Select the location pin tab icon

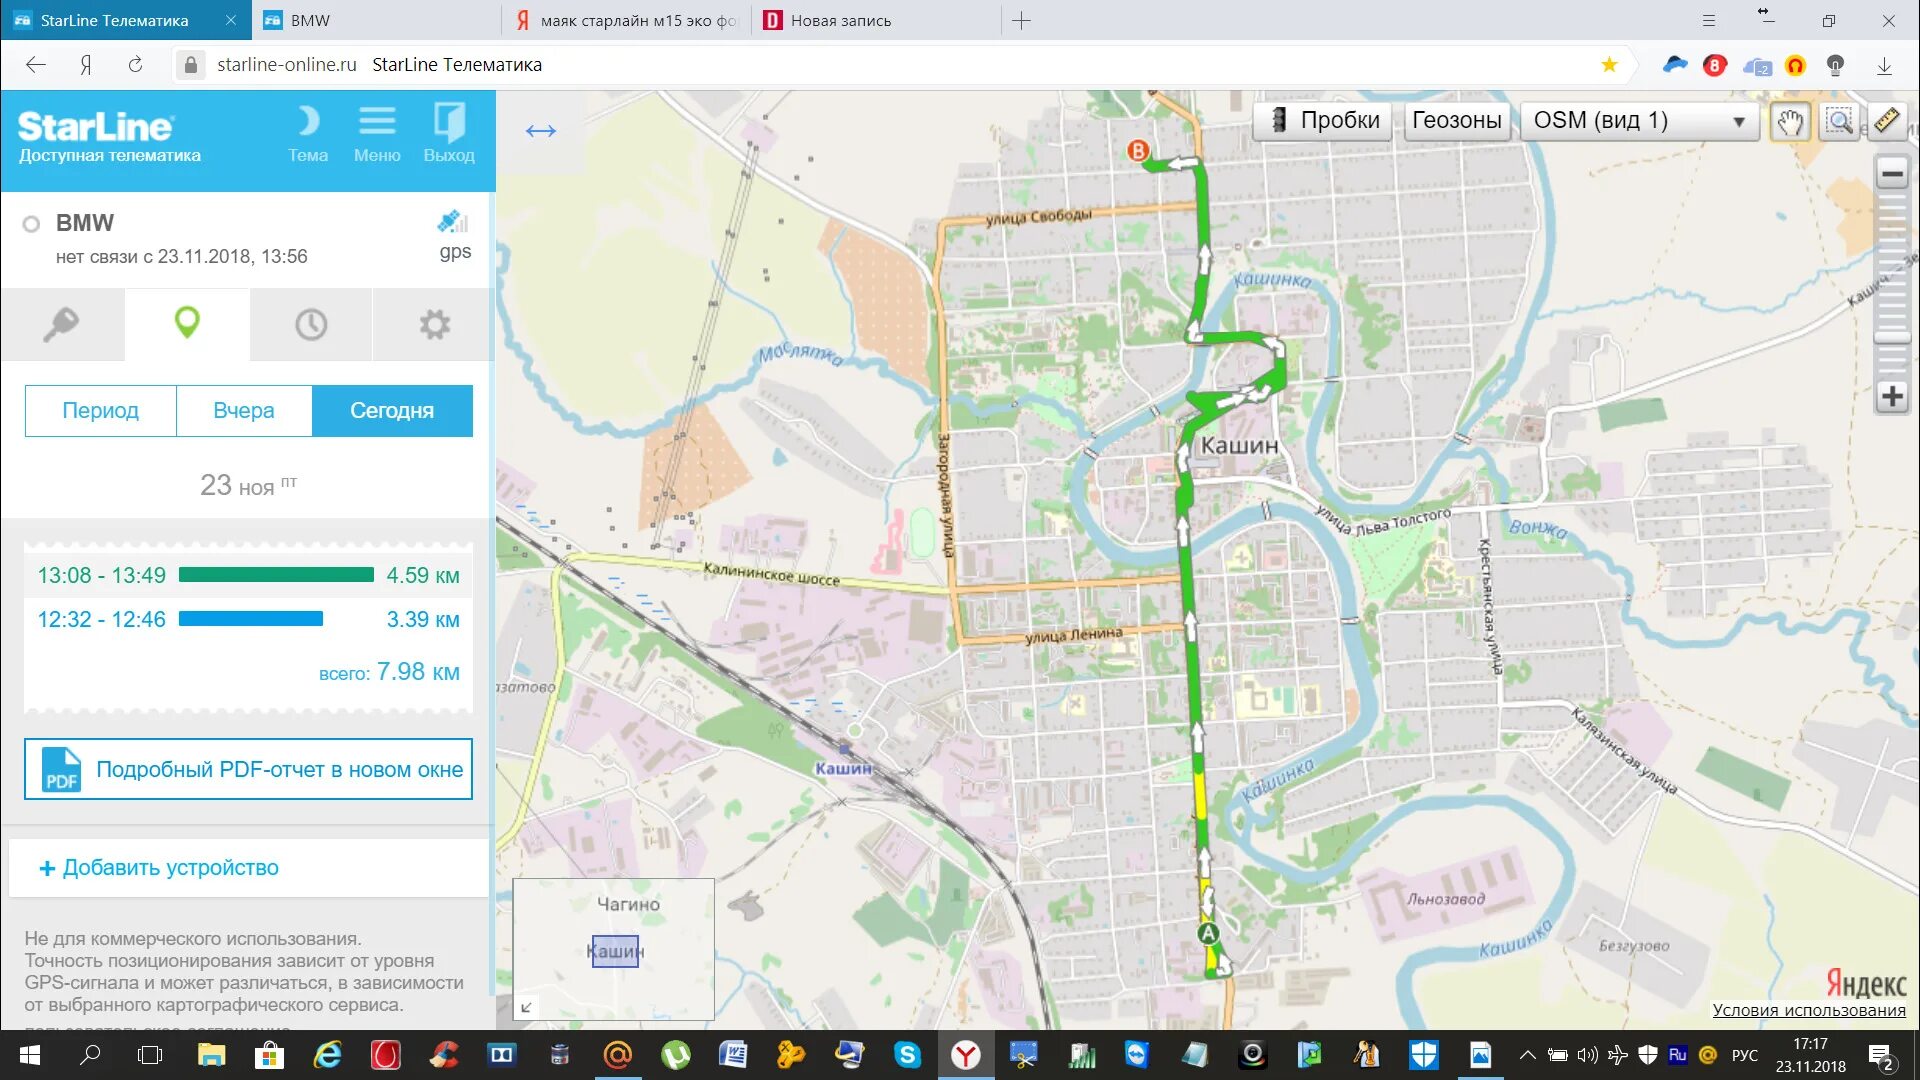[187, 323]
